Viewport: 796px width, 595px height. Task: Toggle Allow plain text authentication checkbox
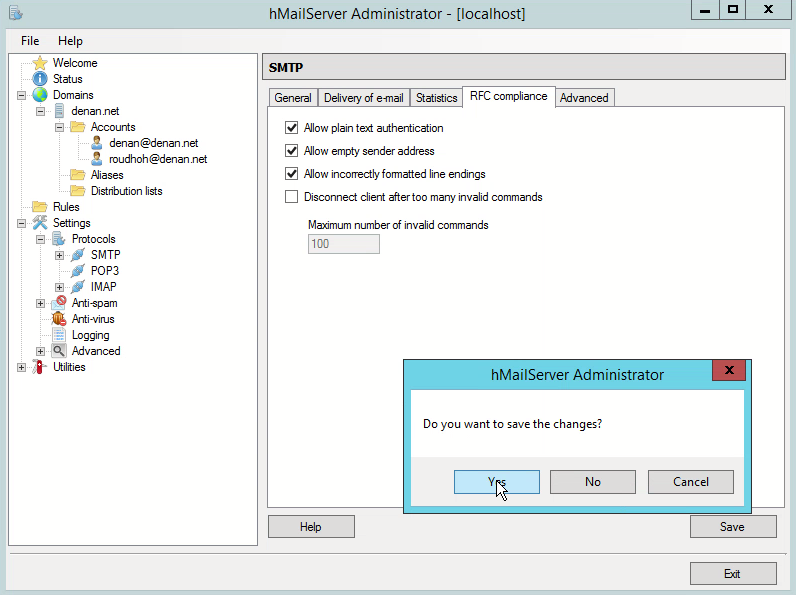pyautogui.click(x=291, y=128)
